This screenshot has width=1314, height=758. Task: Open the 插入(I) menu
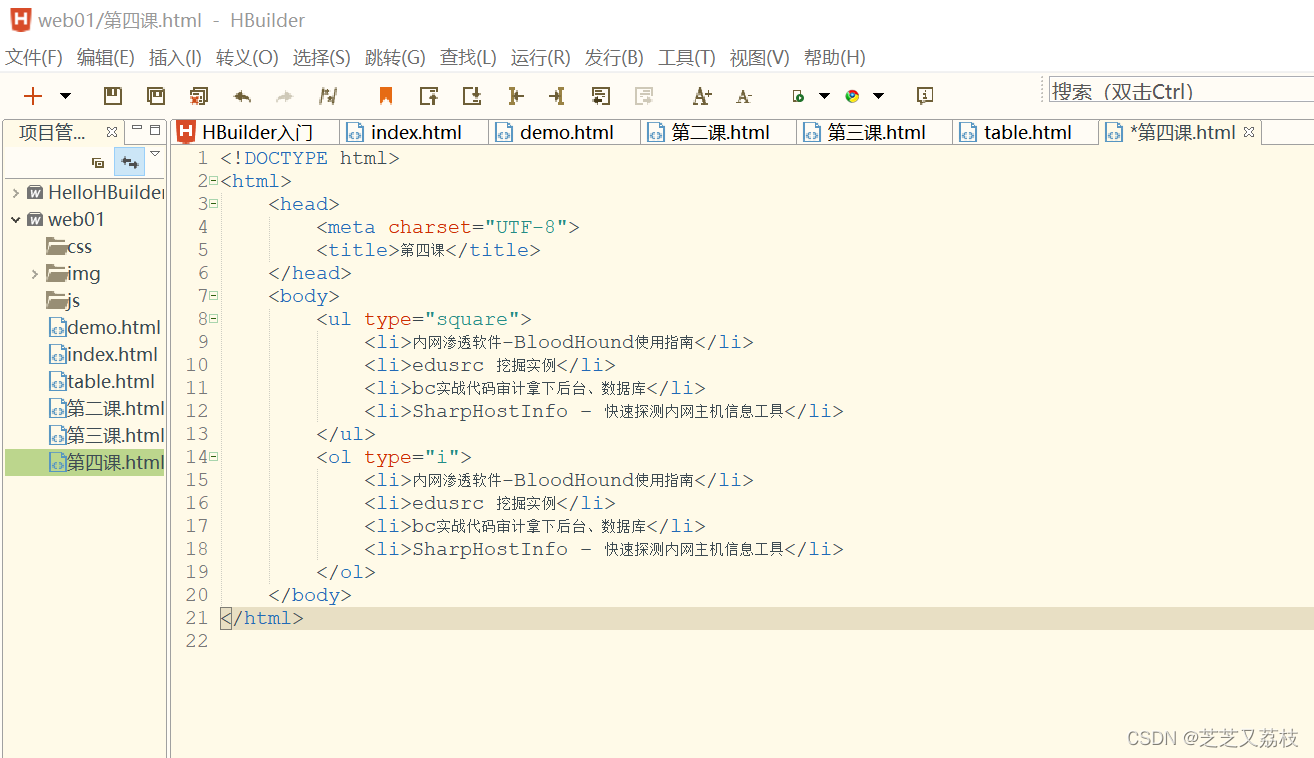tap(175, 58)
